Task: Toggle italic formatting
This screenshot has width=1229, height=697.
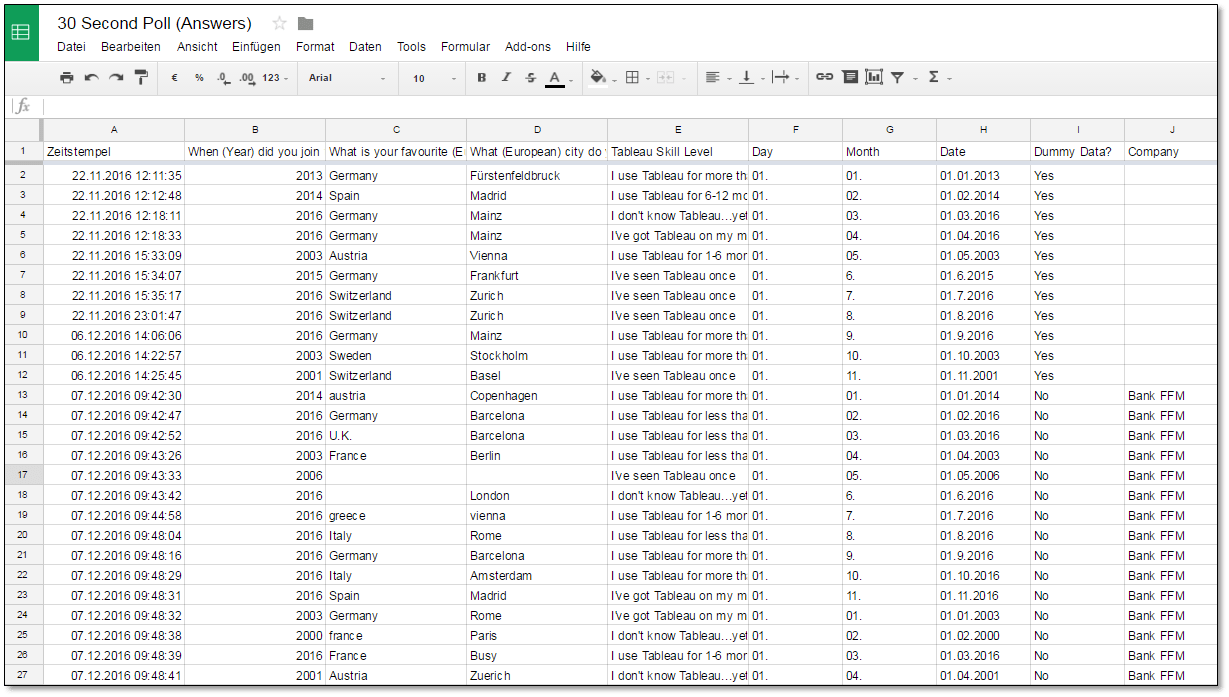Action: [506, 77]
